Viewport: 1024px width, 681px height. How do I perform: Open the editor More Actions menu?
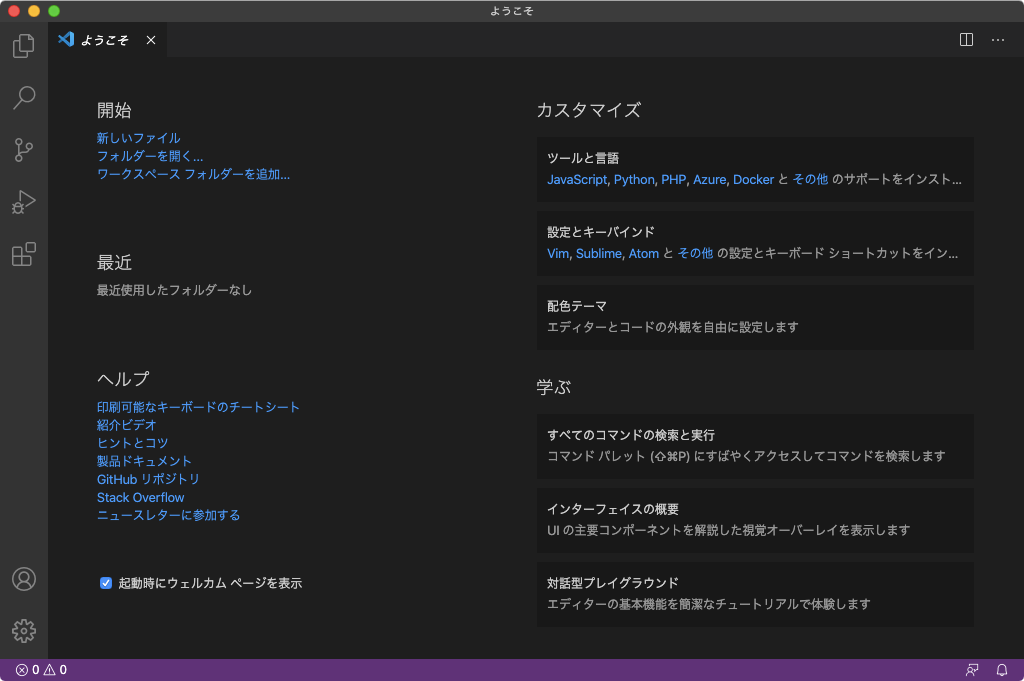[x=997, y=40]
